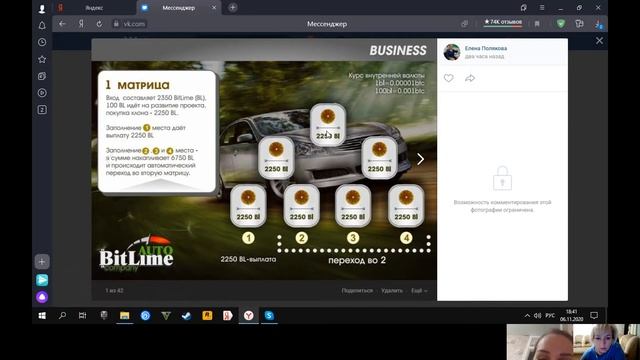640x360 pixels.
Task: Switch the РУС keyboard language indicator
Action: coord(550,316)
